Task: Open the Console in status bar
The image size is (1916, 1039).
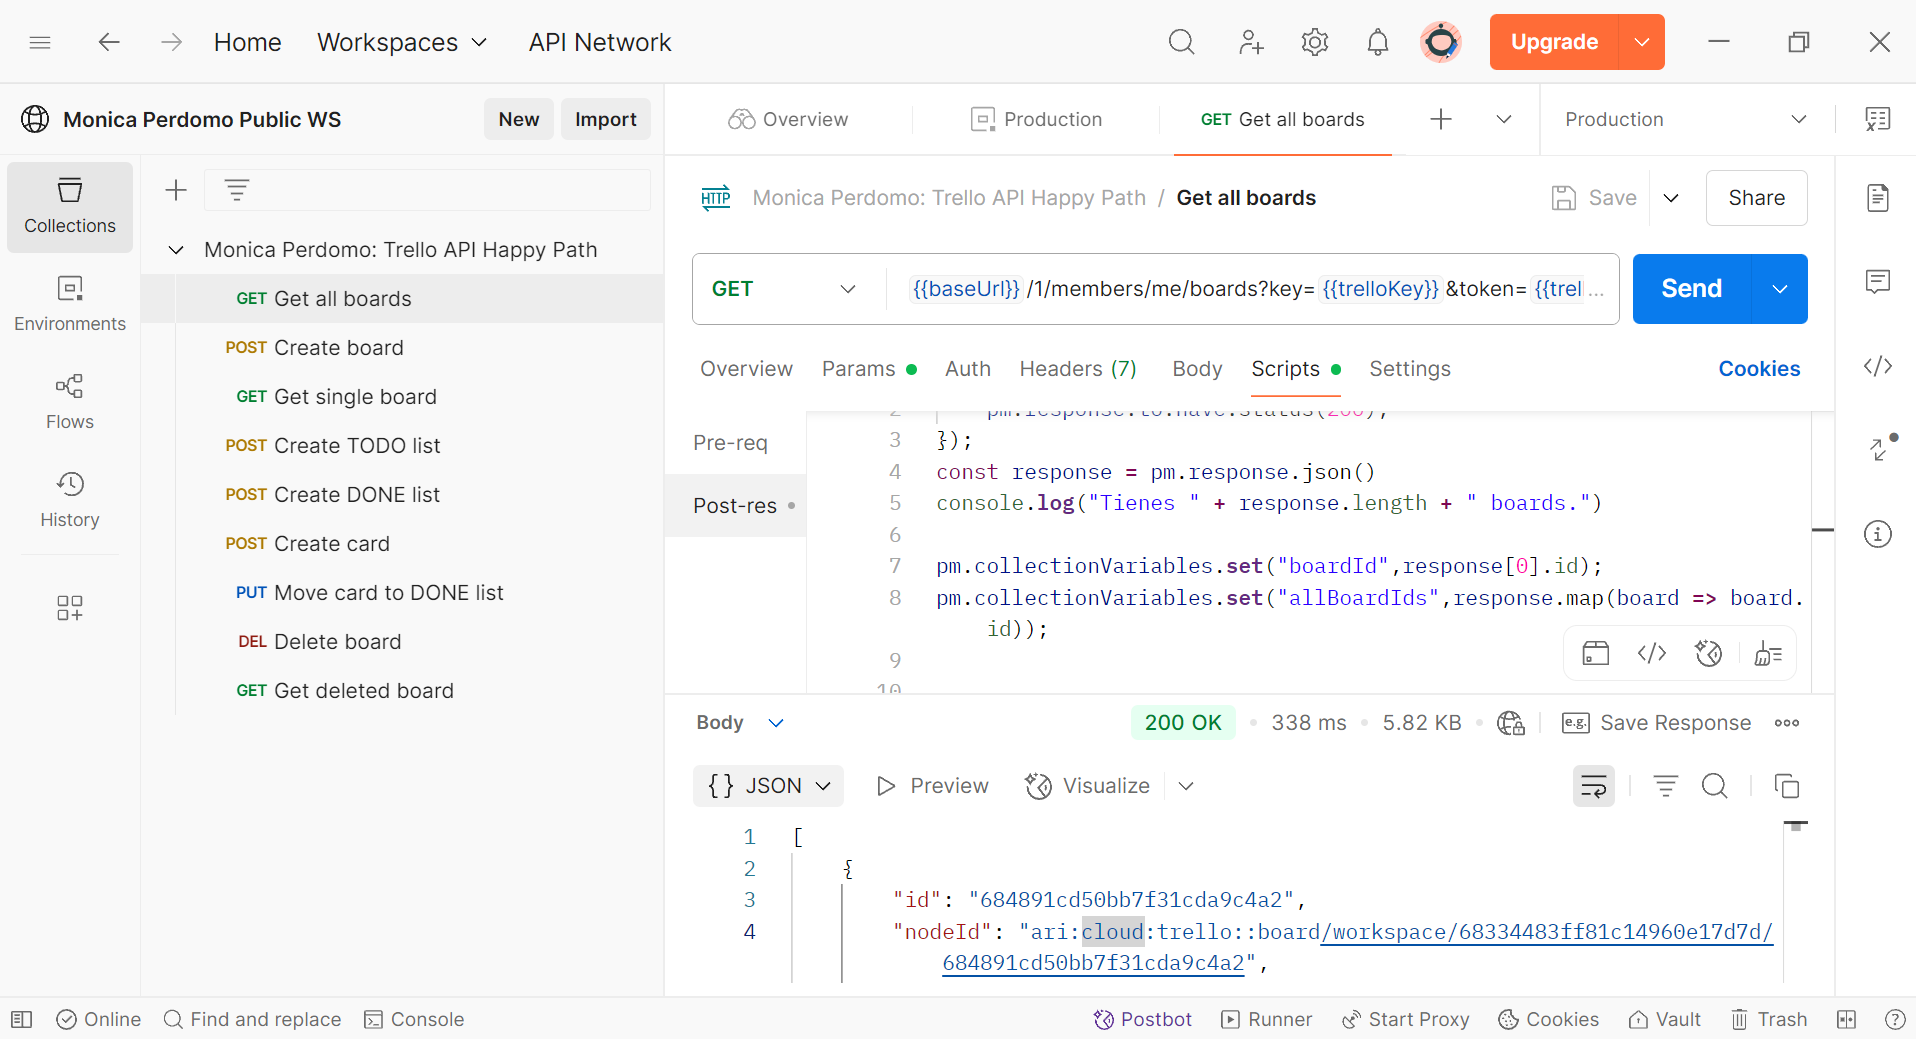Action: (x=414, y=1019)
